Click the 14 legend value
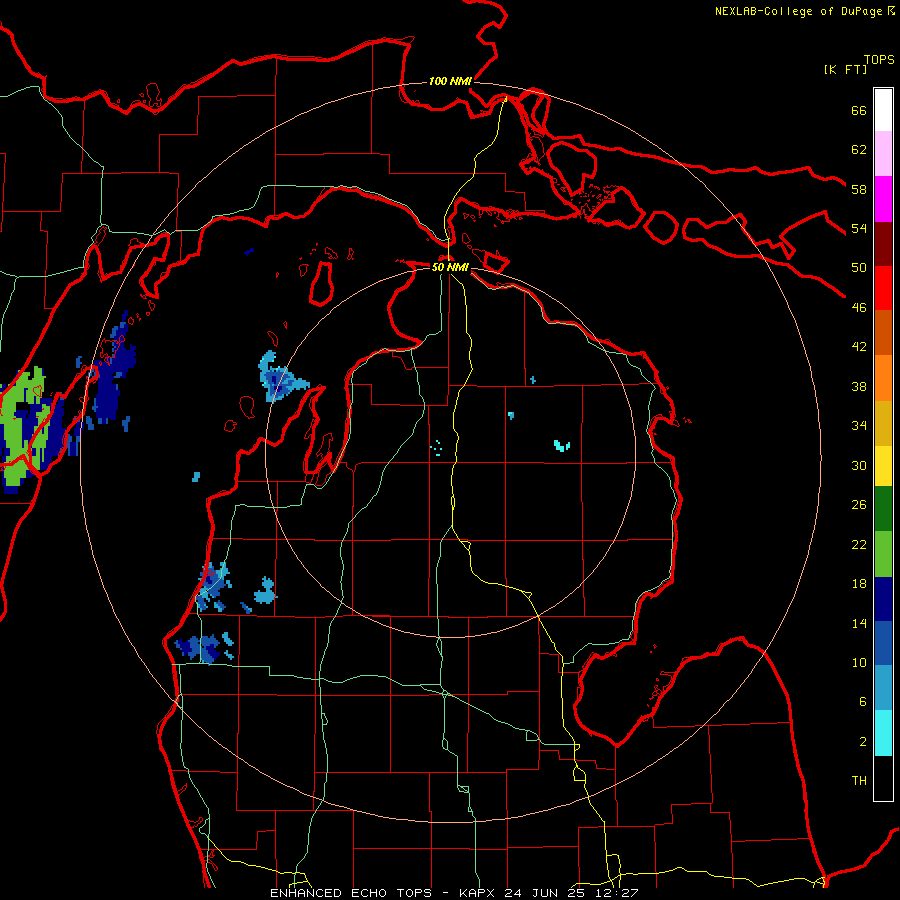This screenshot has width=900, height=900. tap(859, 623)
